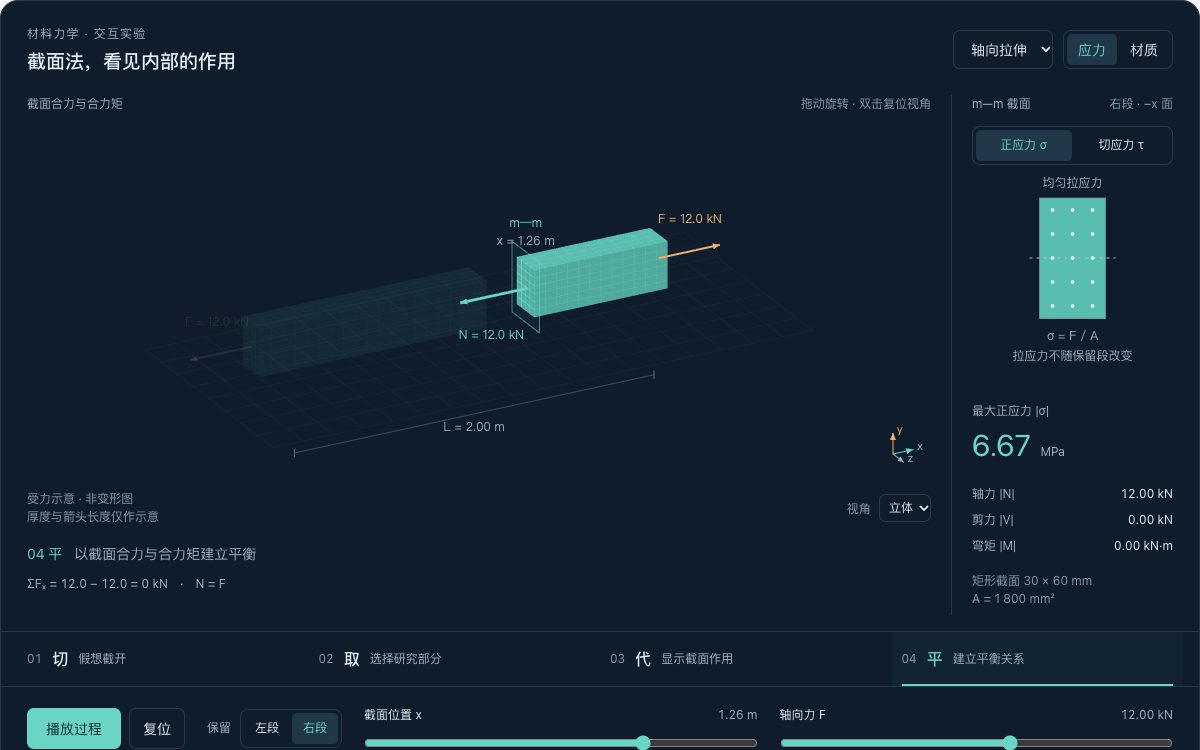The height and width of the screenshot is (750, 1200).
Task: Click the orange F = 12.0 kN arrow
Action: coord(690,251)
